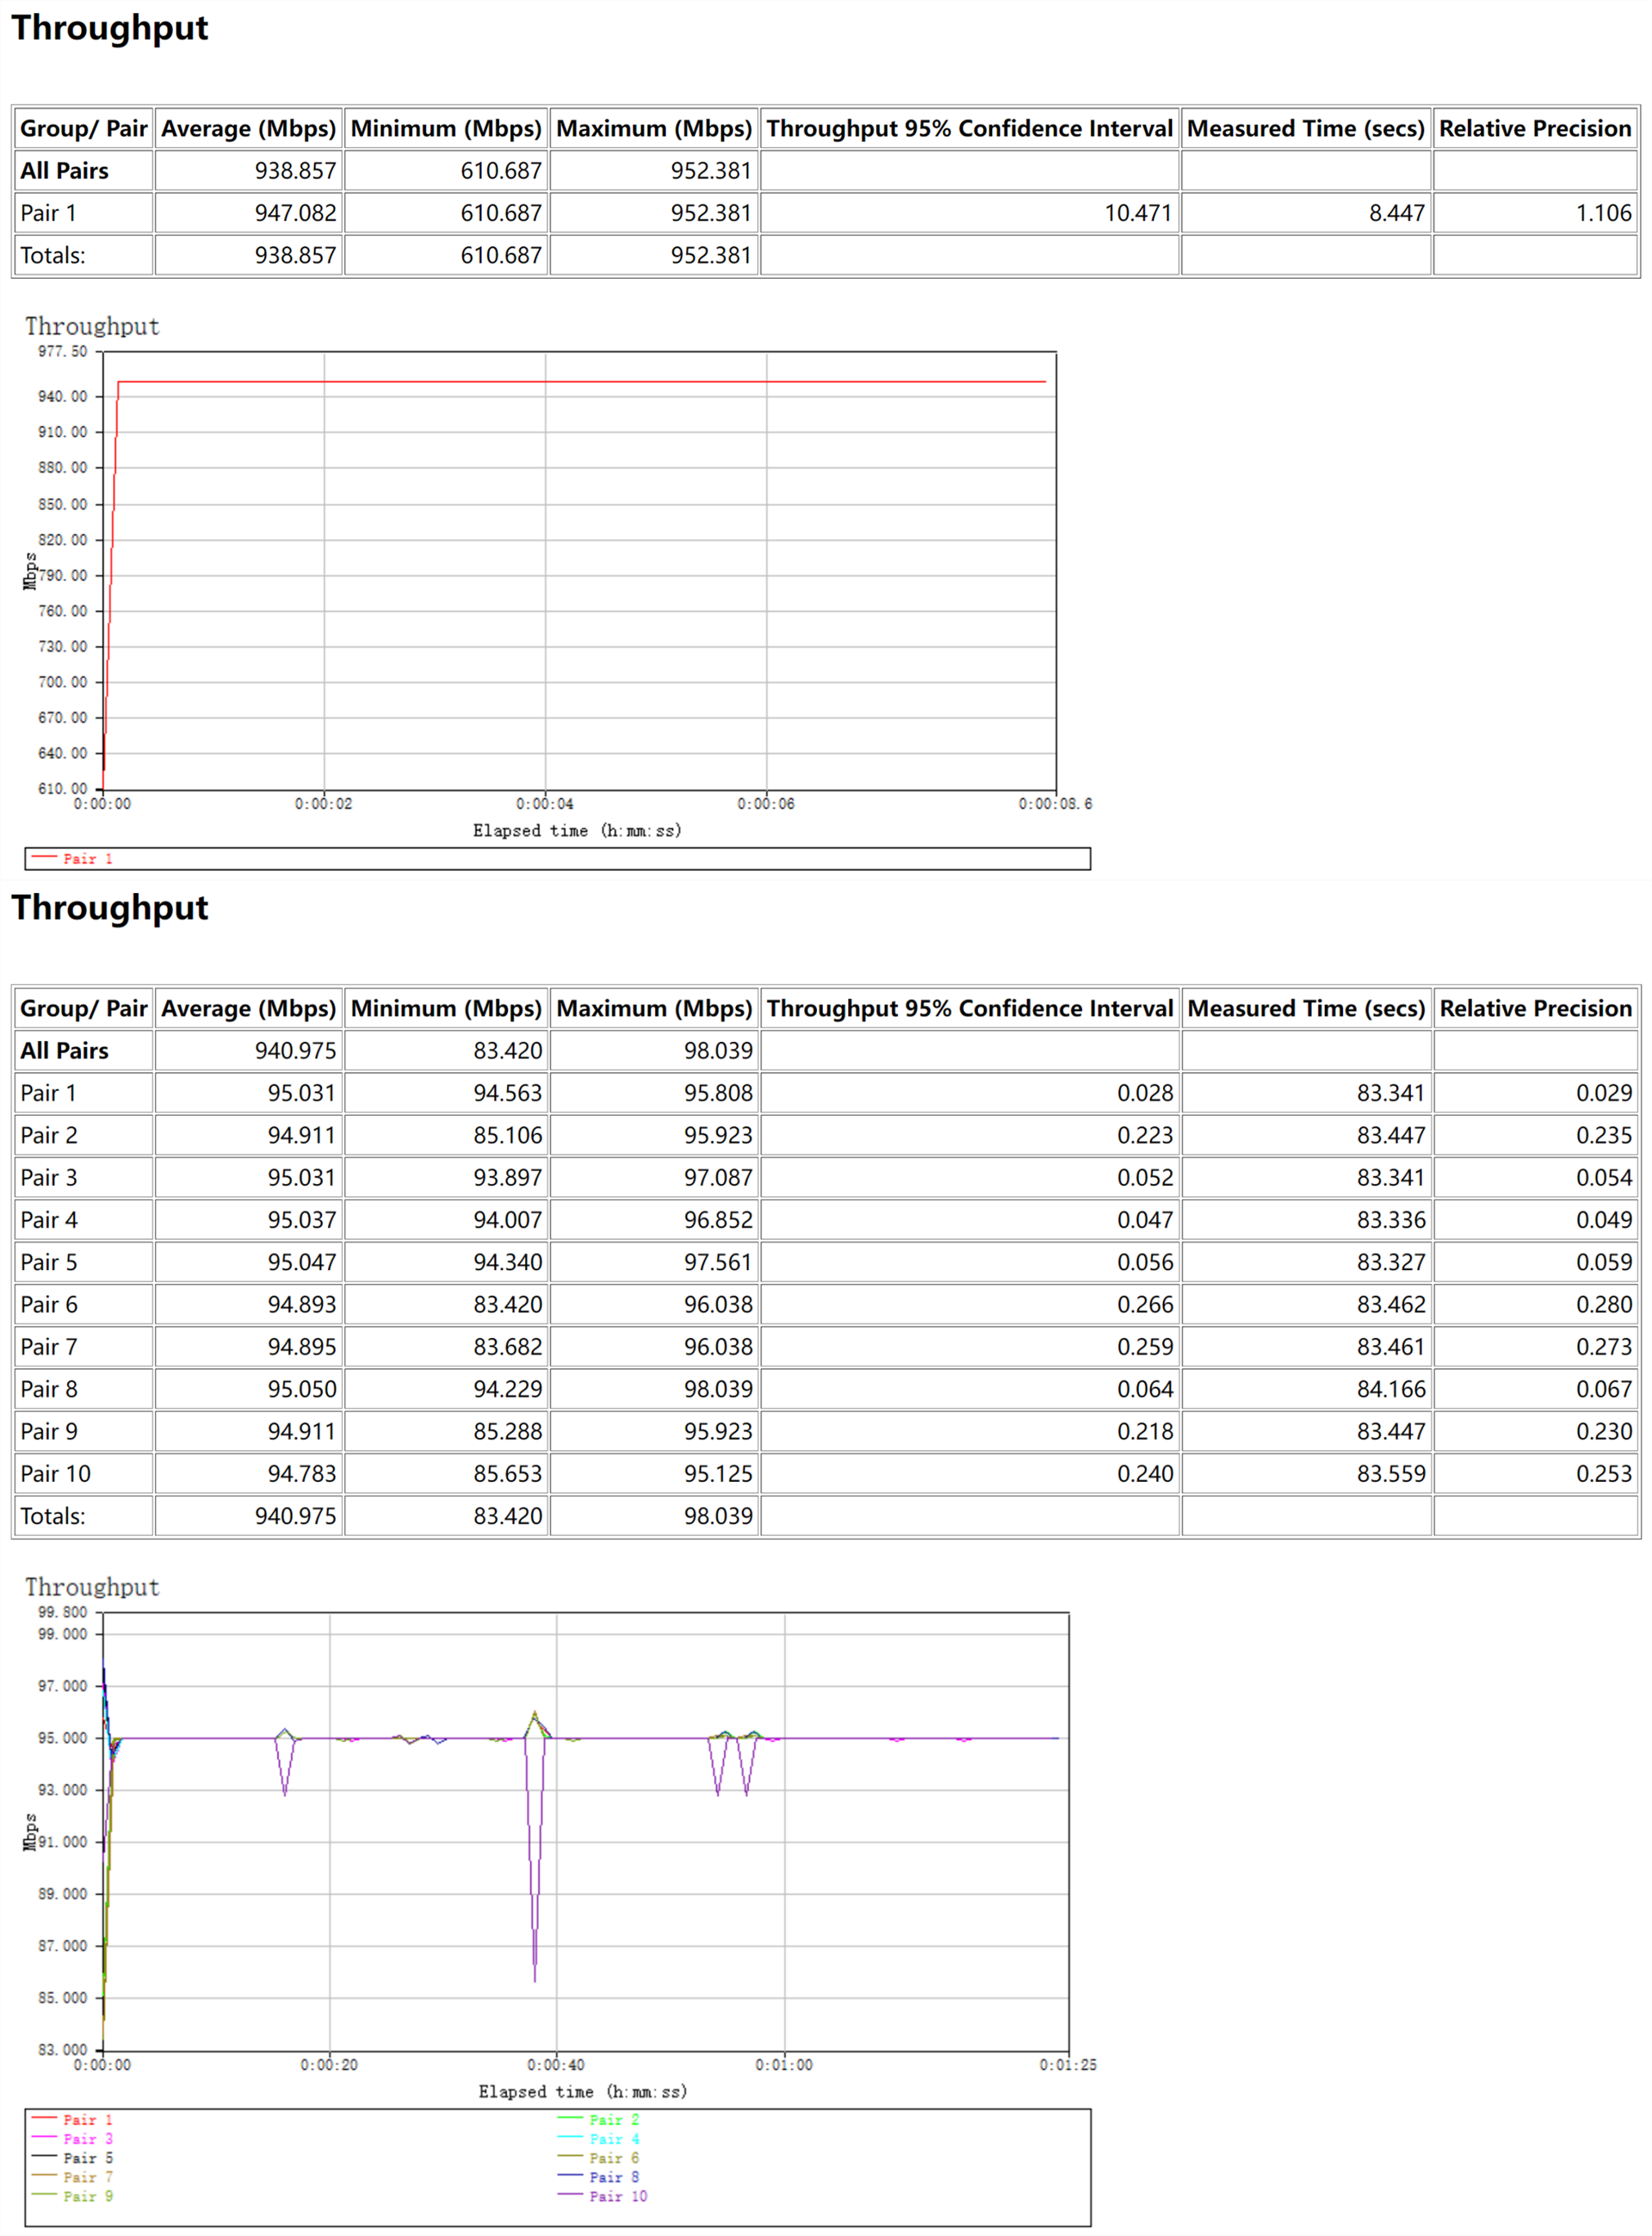The image size is (1652, 2236).
Task: Click the All Pairs row in second table
Action: (x=64, y=1050)
